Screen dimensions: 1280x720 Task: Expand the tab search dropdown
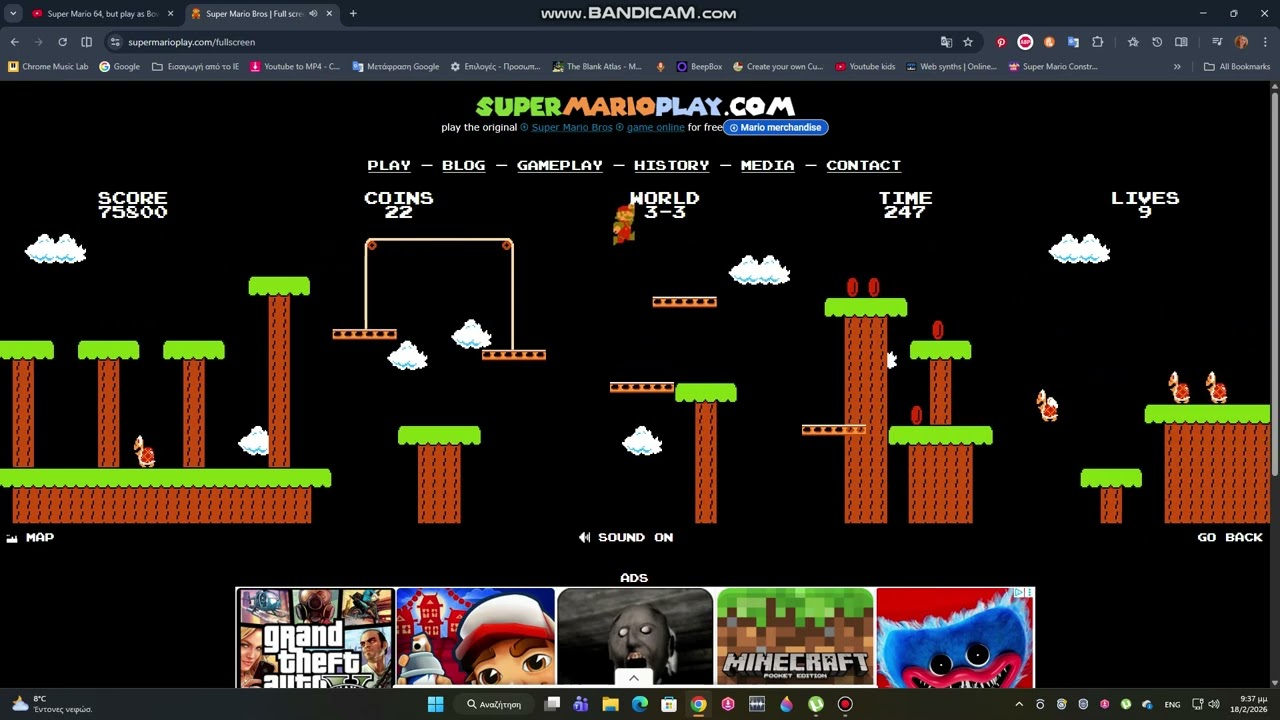13,14
